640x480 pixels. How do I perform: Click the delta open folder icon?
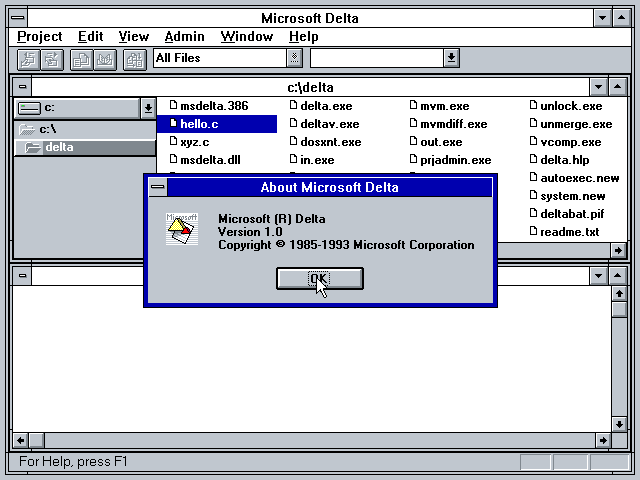point(33,147)
